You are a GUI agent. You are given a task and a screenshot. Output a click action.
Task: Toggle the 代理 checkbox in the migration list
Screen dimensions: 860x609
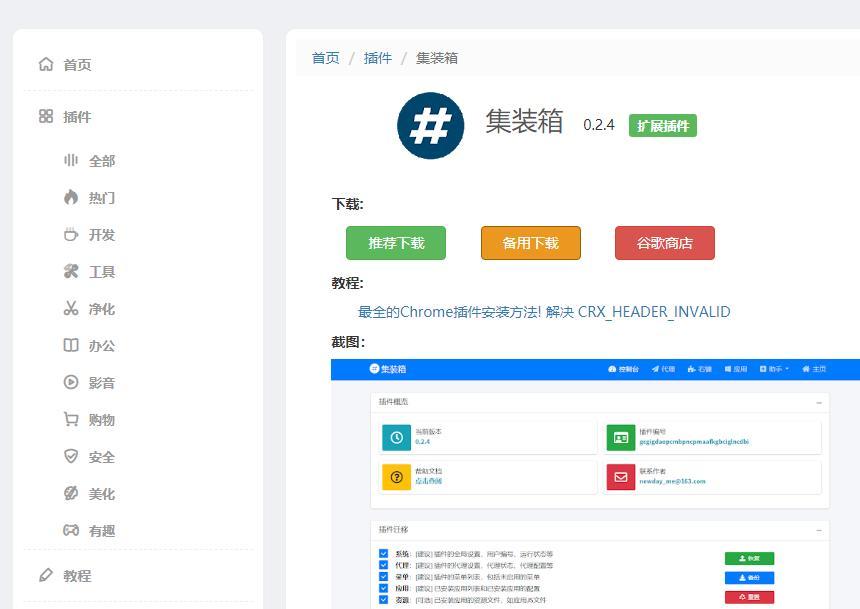click(x=383, y=565)
